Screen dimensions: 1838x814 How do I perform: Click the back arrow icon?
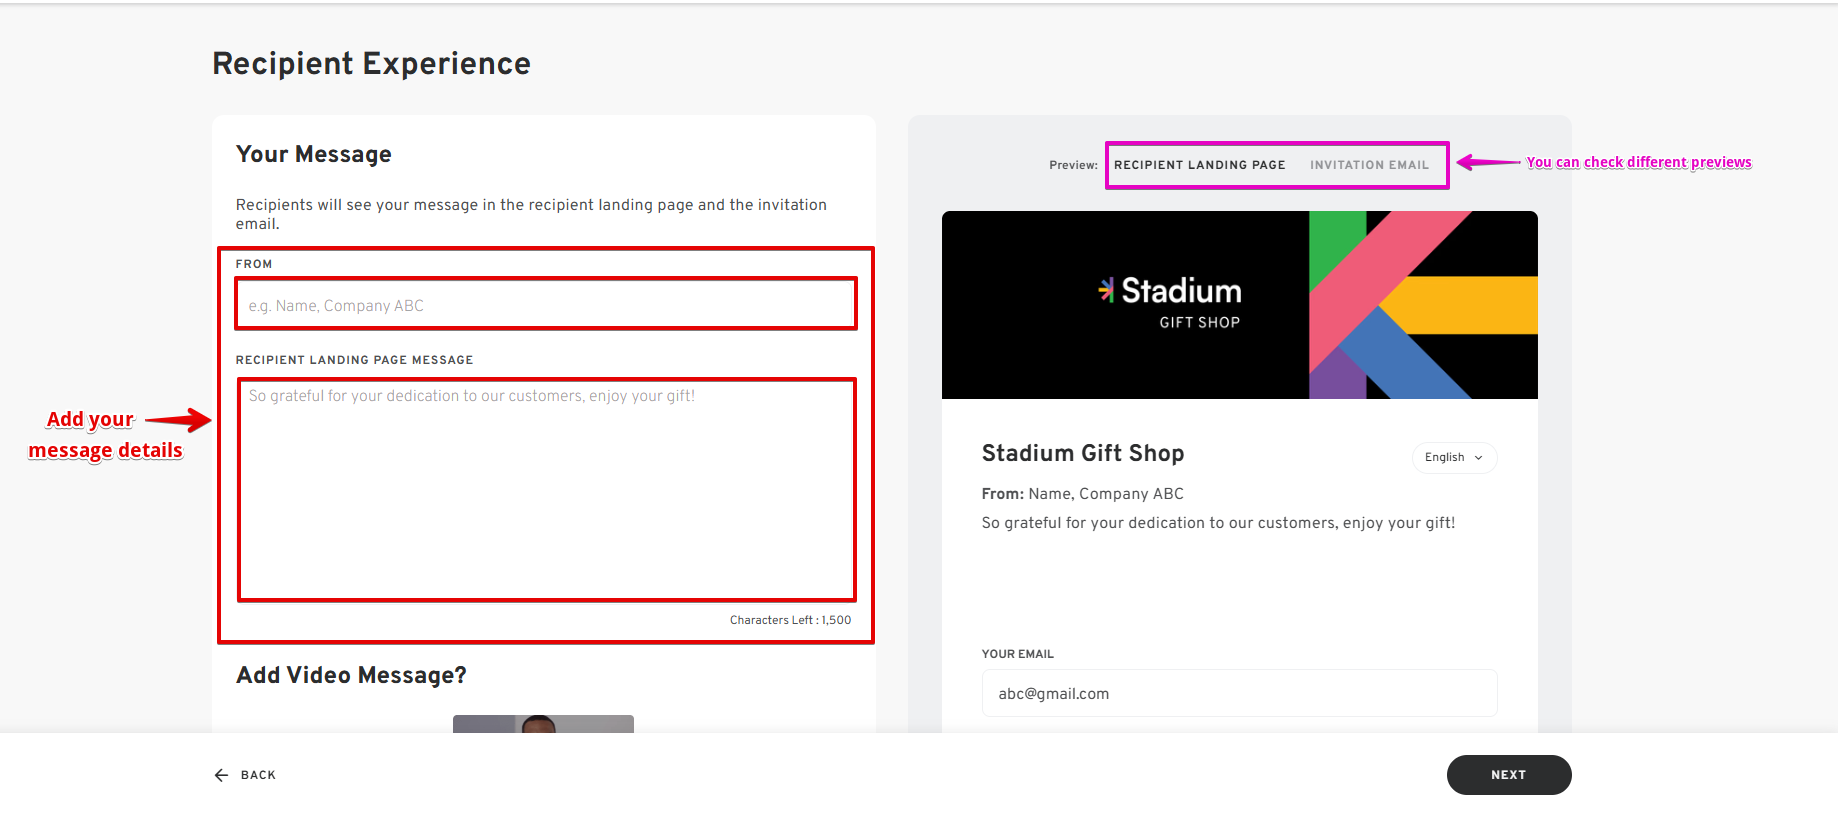(221, 775)
